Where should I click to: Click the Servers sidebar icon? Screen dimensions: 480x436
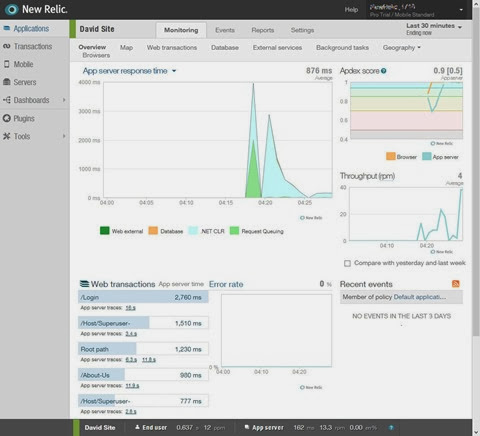6,82
